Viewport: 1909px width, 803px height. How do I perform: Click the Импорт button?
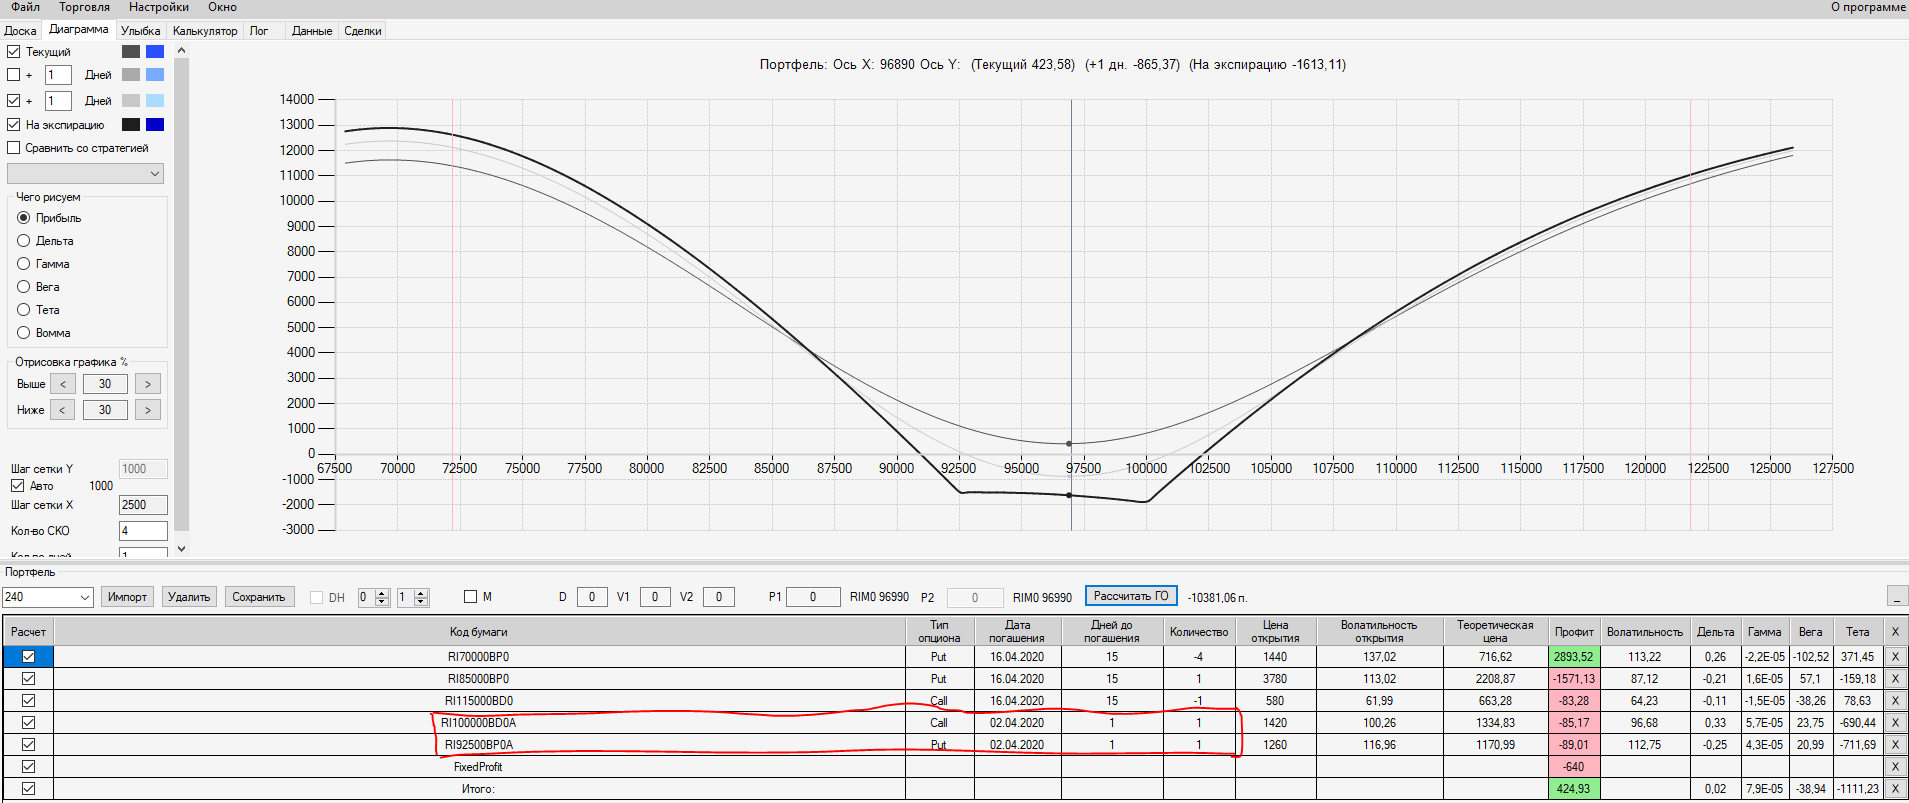point(127,597)
